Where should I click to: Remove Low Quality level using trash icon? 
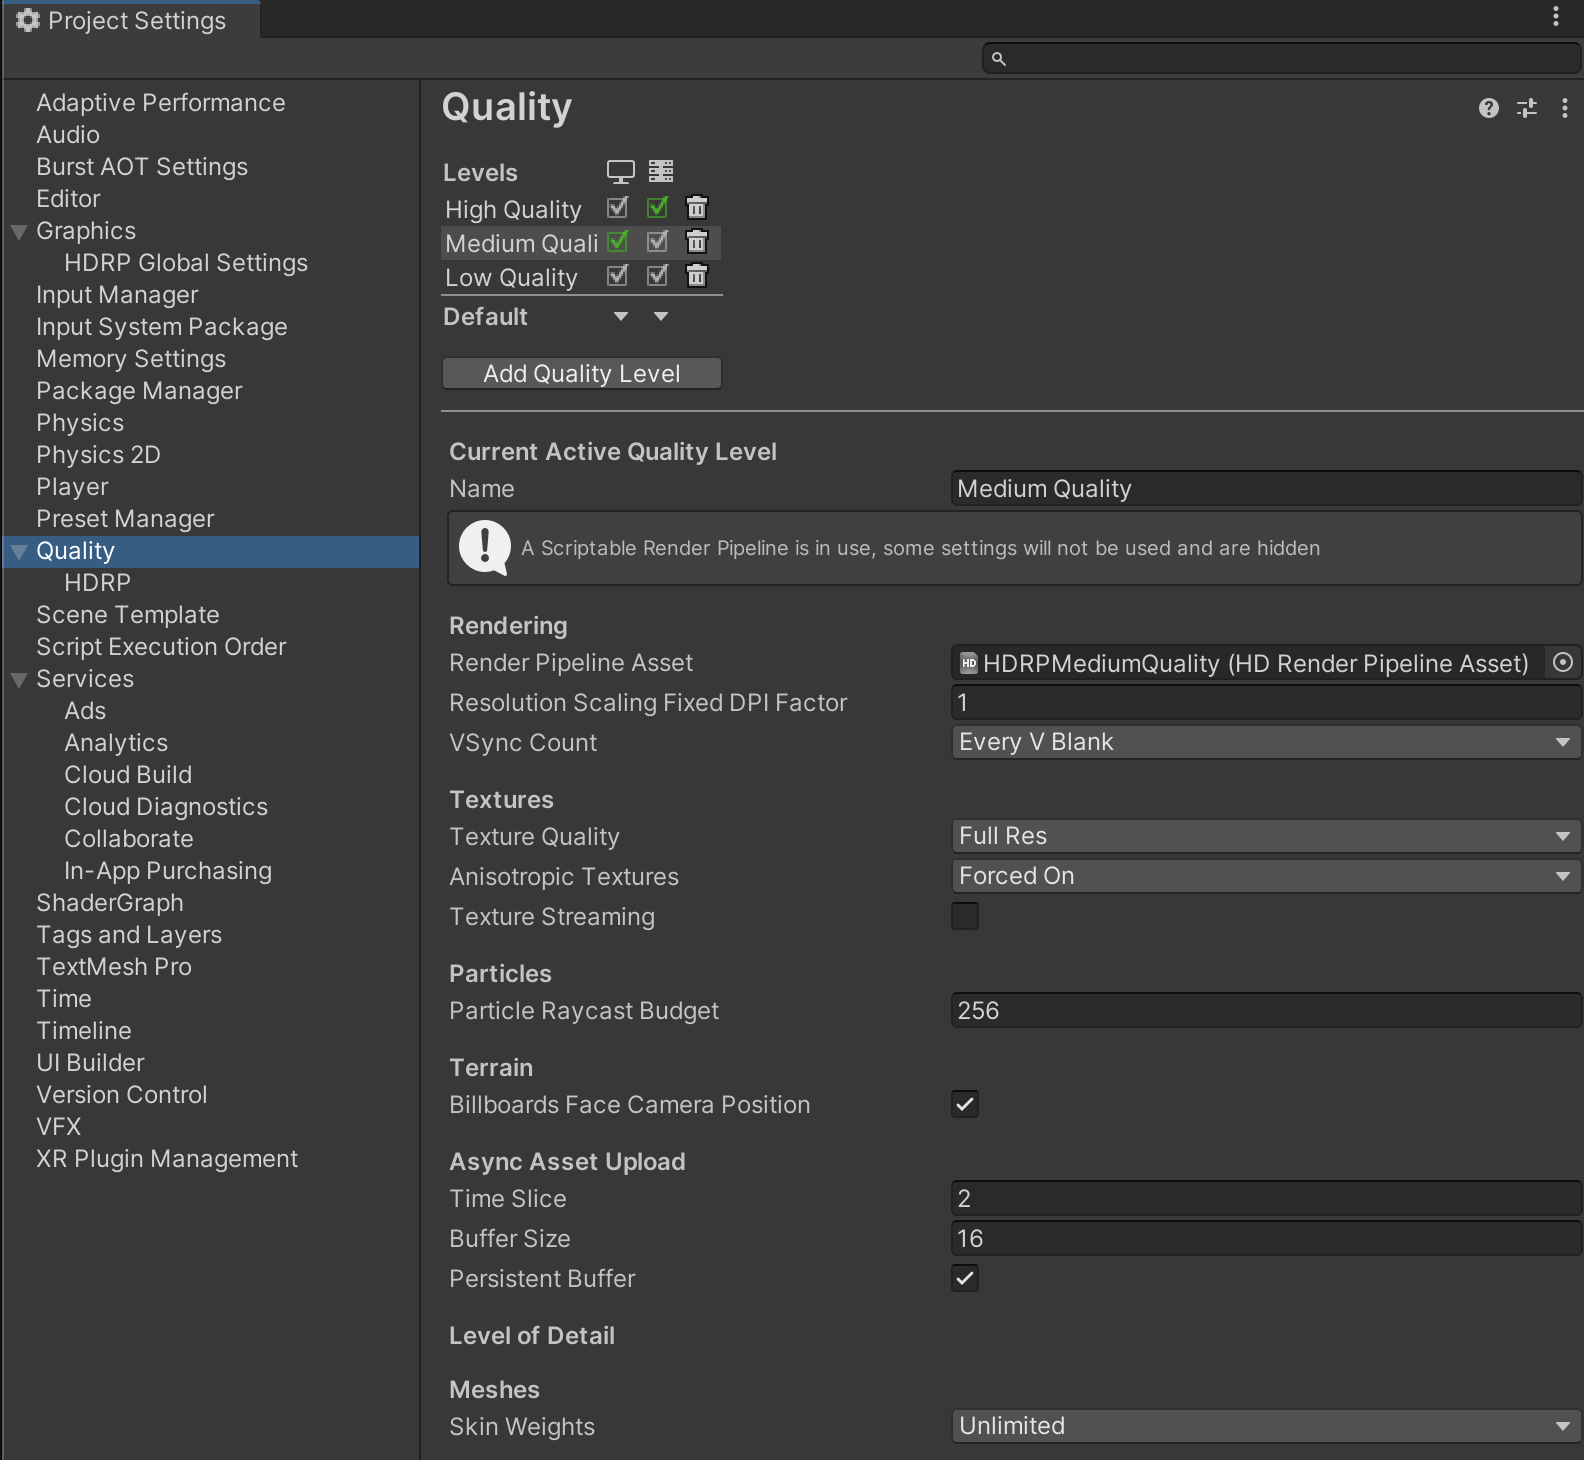pyautogui.click(x=697, y=276)
